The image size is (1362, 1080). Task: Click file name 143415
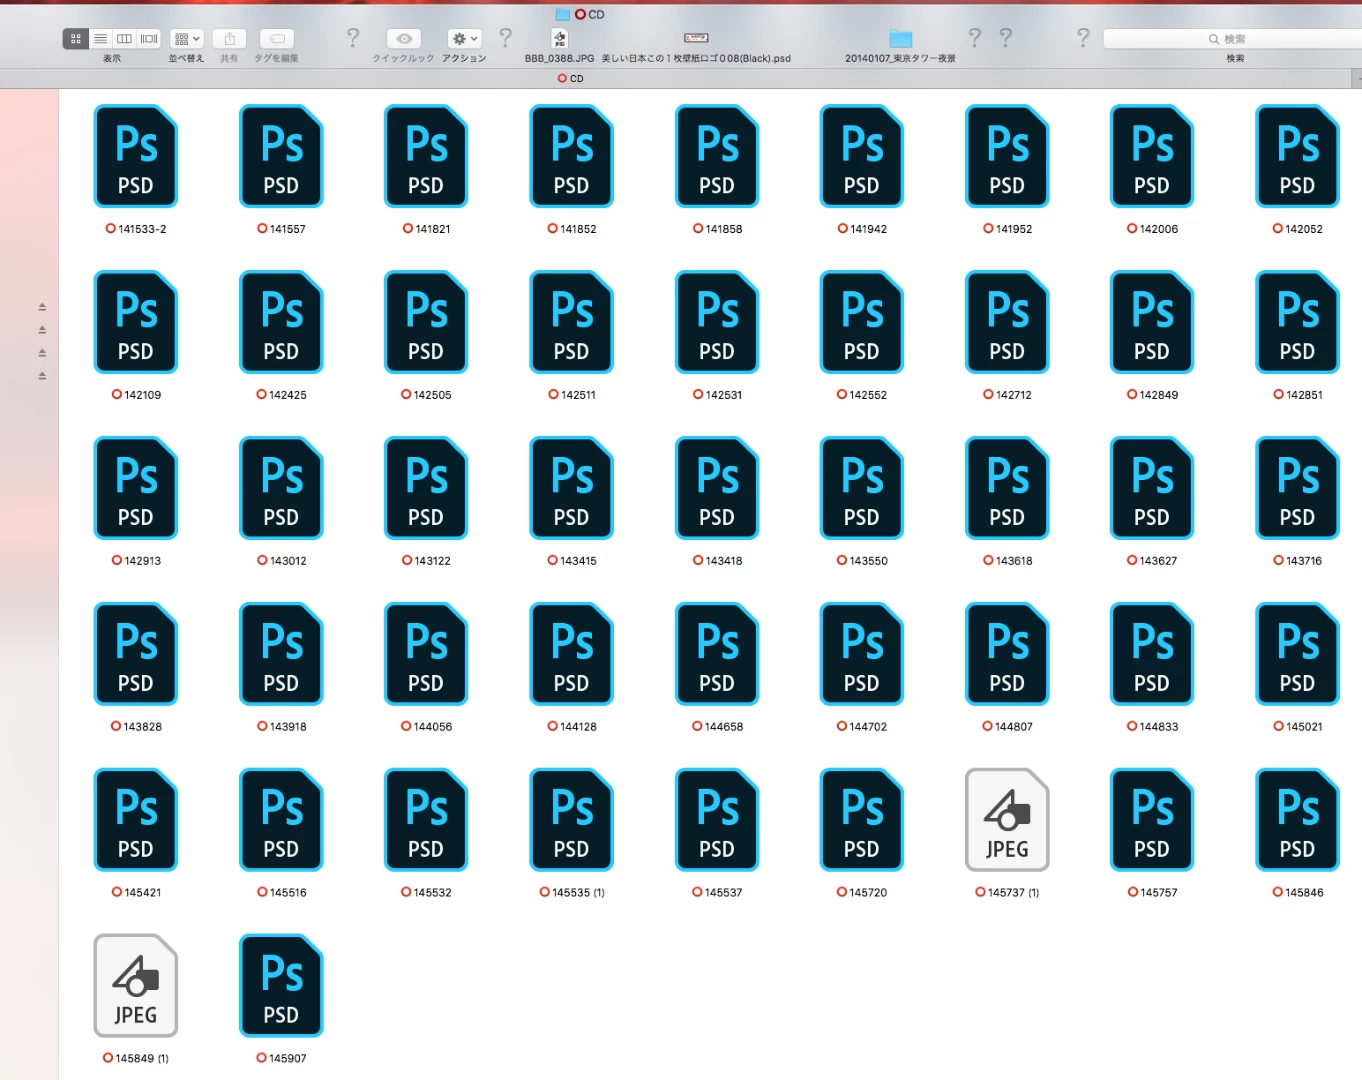tap(578, 561)
